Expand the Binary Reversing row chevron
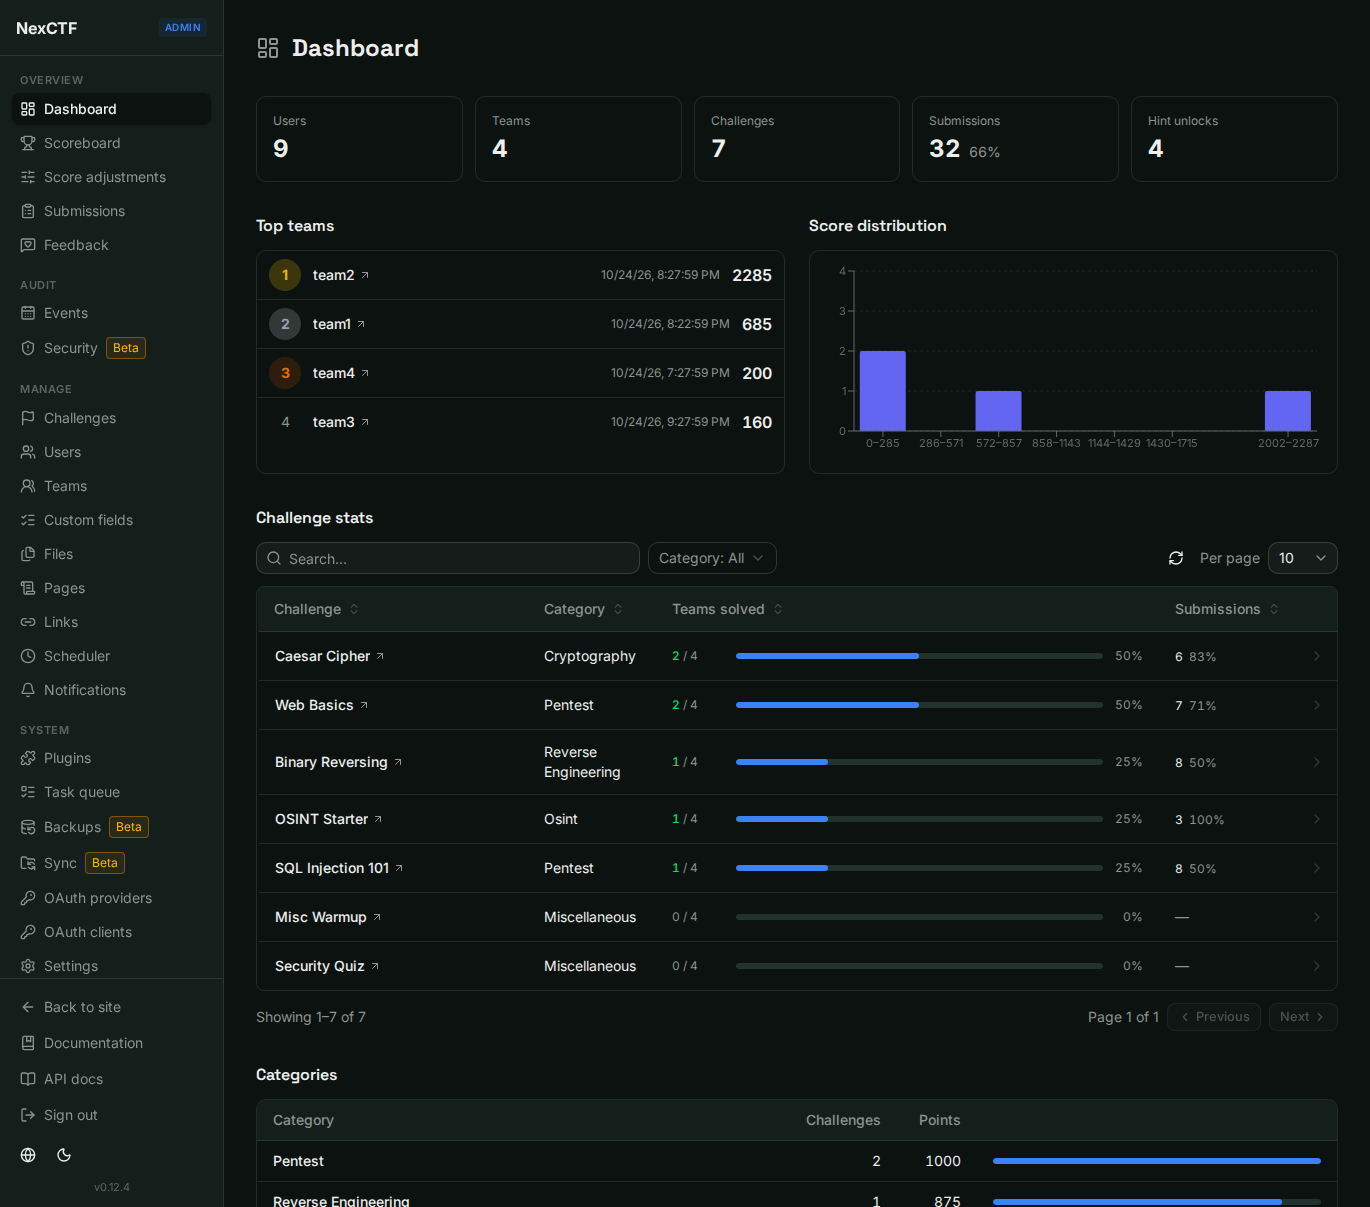Image resolution: width=1370 pixels, height=1207 pixels. coord(1316,762)
